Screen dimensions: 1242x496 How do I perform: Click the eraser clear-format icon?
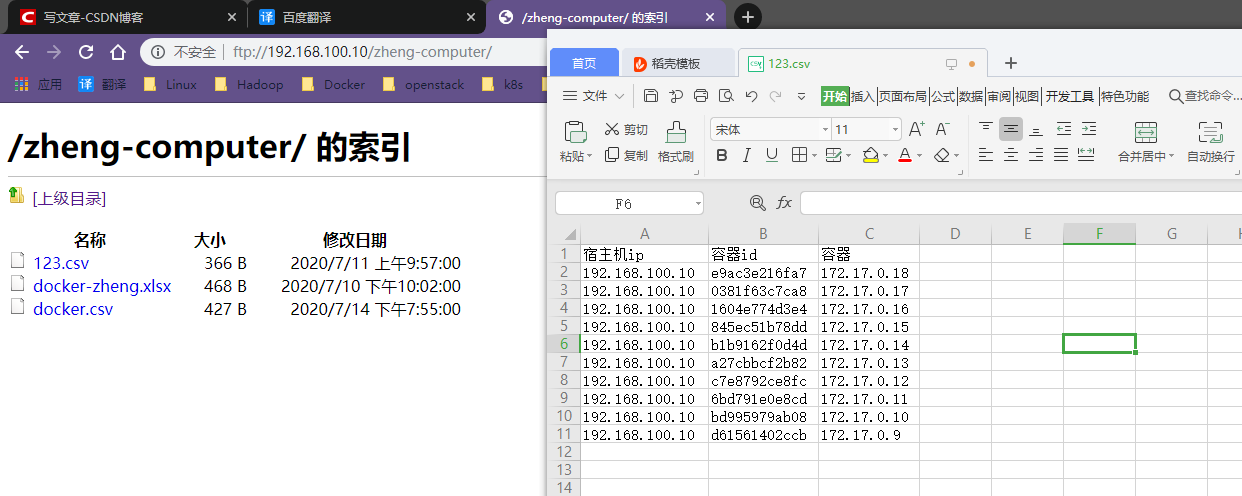pos(941,155)
